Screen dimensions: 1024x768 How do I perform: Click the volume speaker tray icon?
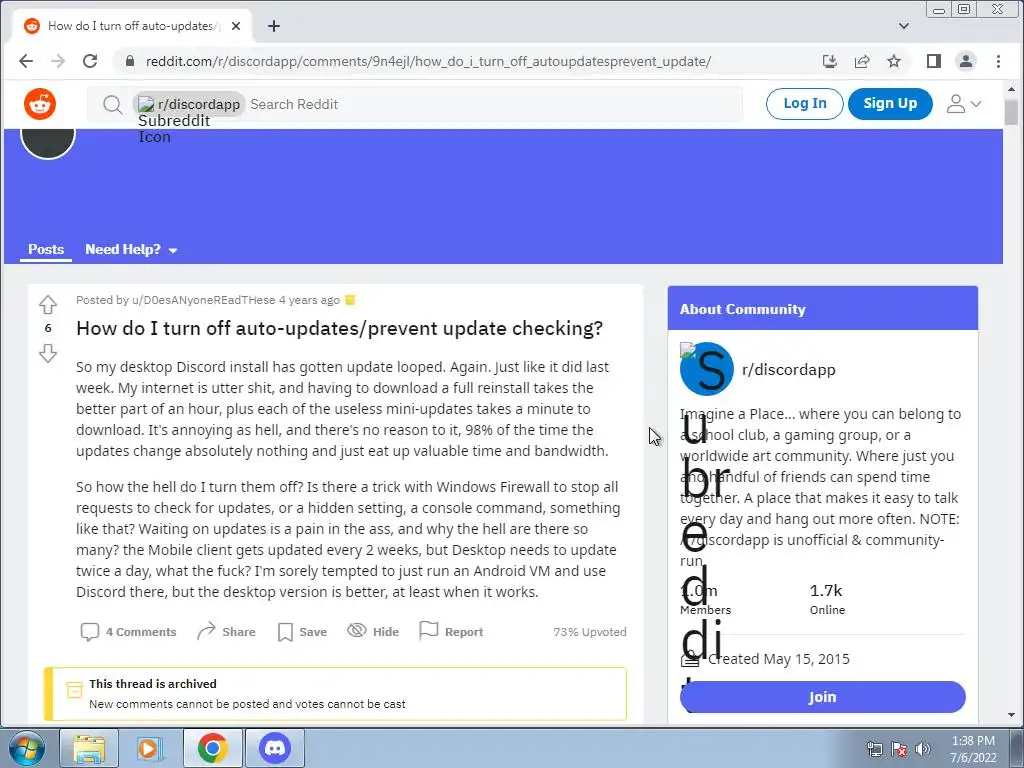click(922, 749)
